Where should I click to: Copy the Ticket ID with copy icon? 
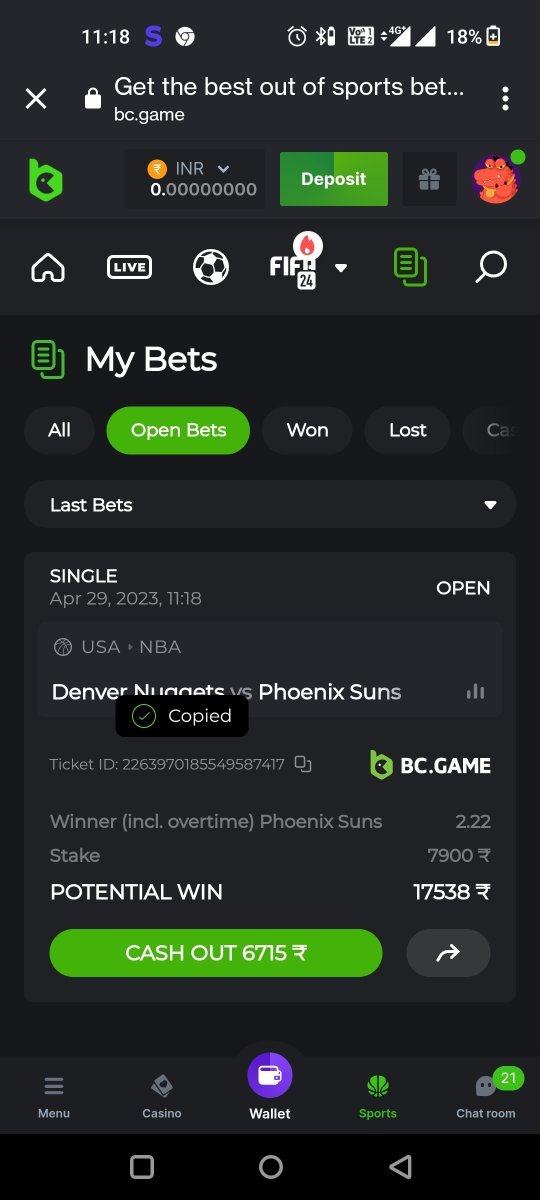coord(303,764)
